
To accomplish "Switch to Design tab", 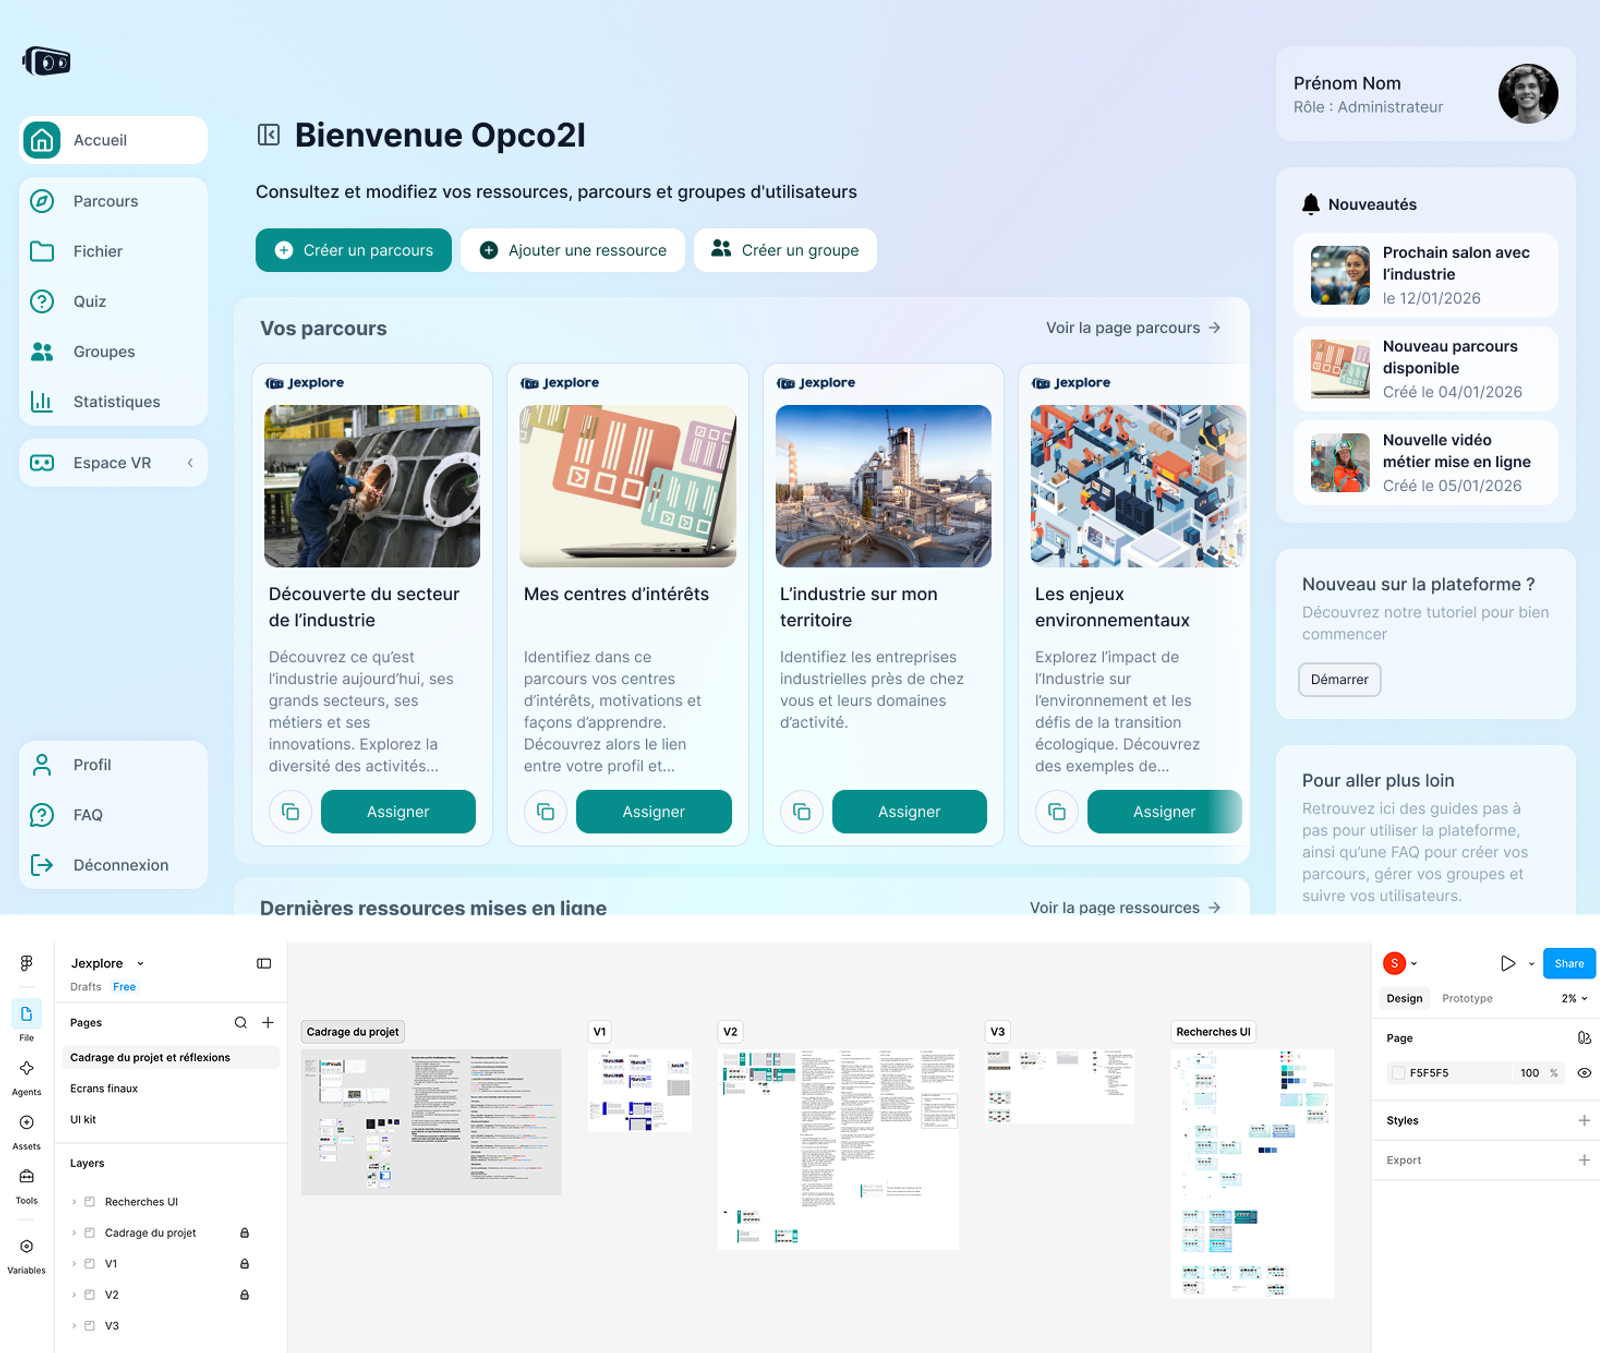I will tap(1404, 998).
